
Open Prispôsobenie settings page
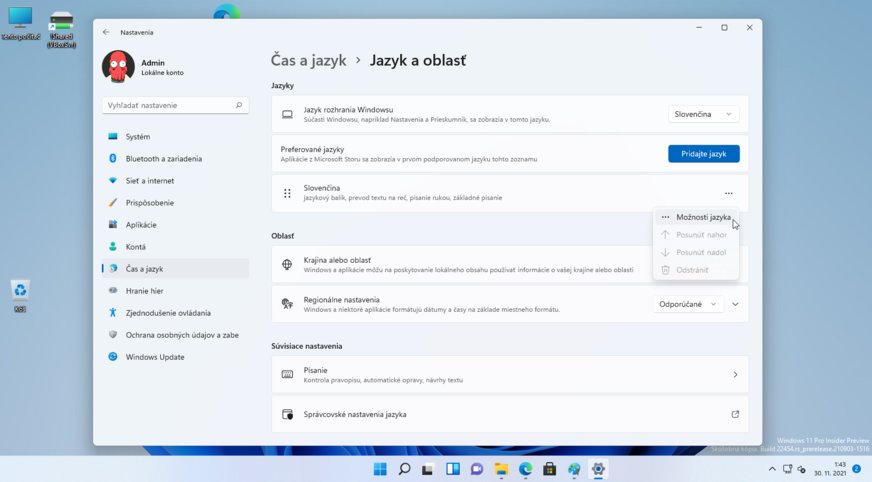point(149,202)
